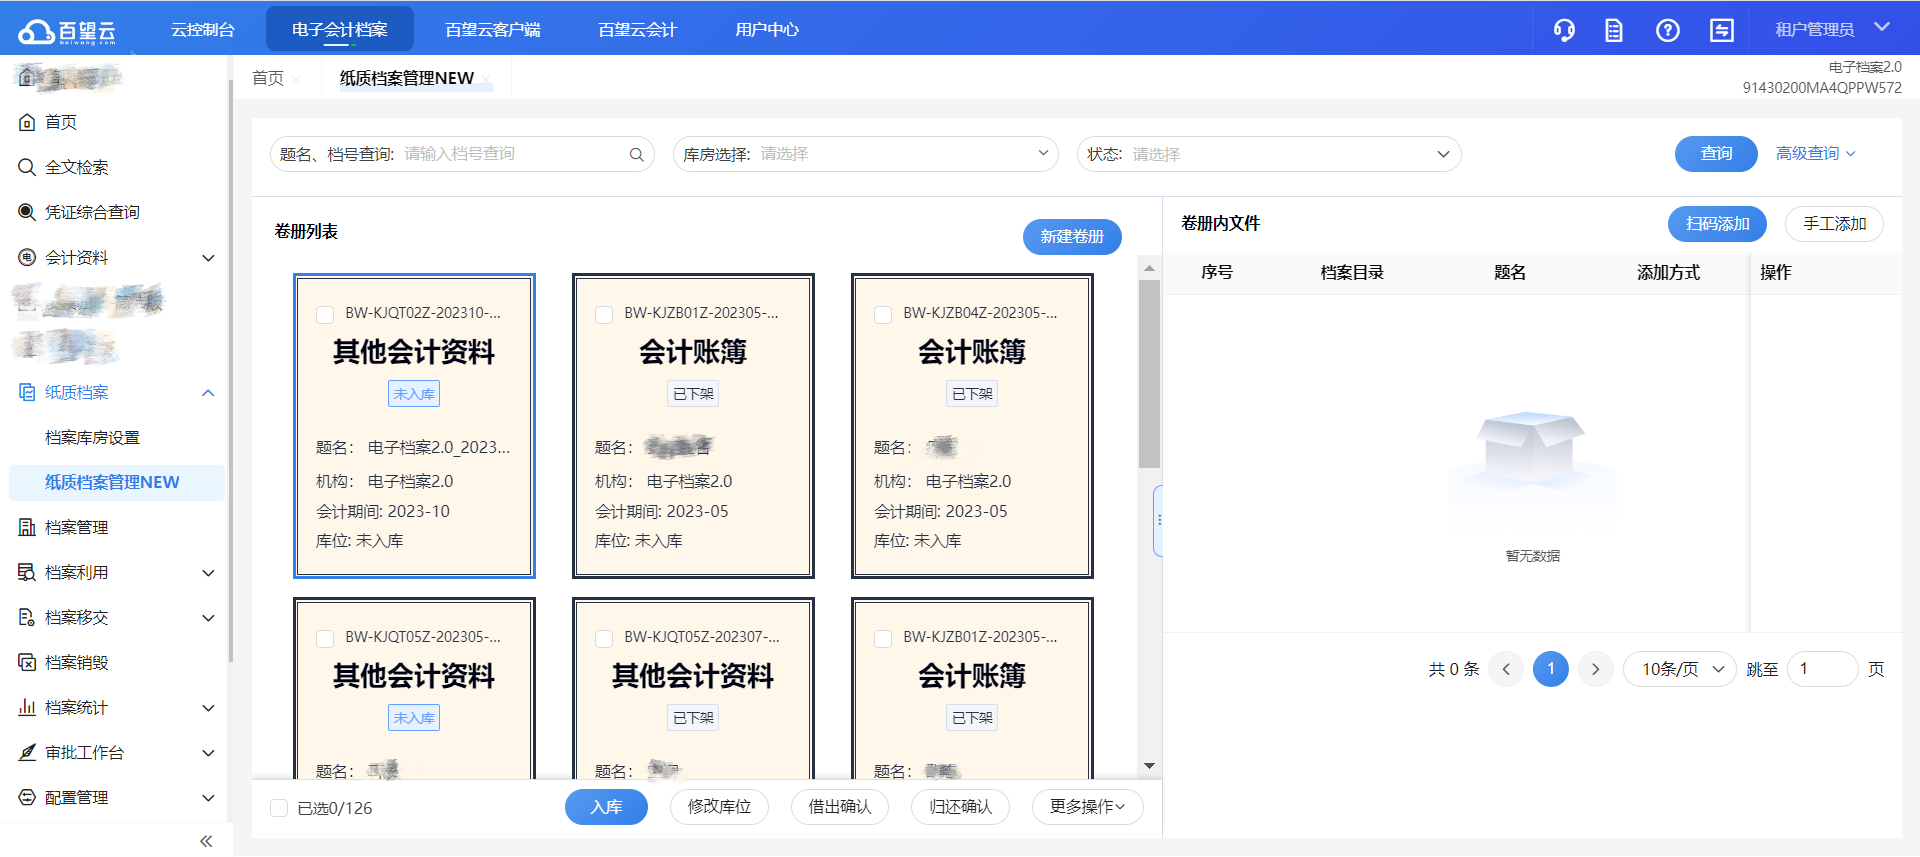1920x857 pixels.
Task: Click the 会计资料 sidebar icon
Action: click(x=27, y=257)
